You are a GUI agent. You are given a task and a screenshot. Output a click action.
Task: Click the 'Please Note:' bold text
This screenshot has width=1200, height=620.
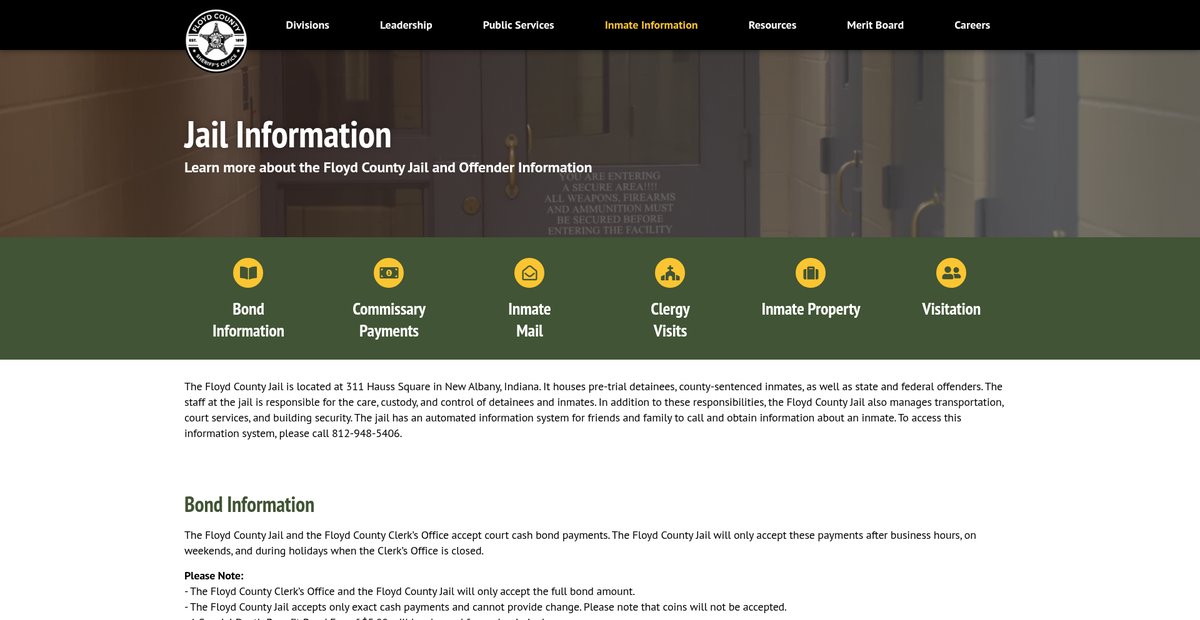(x=214, y=576)
